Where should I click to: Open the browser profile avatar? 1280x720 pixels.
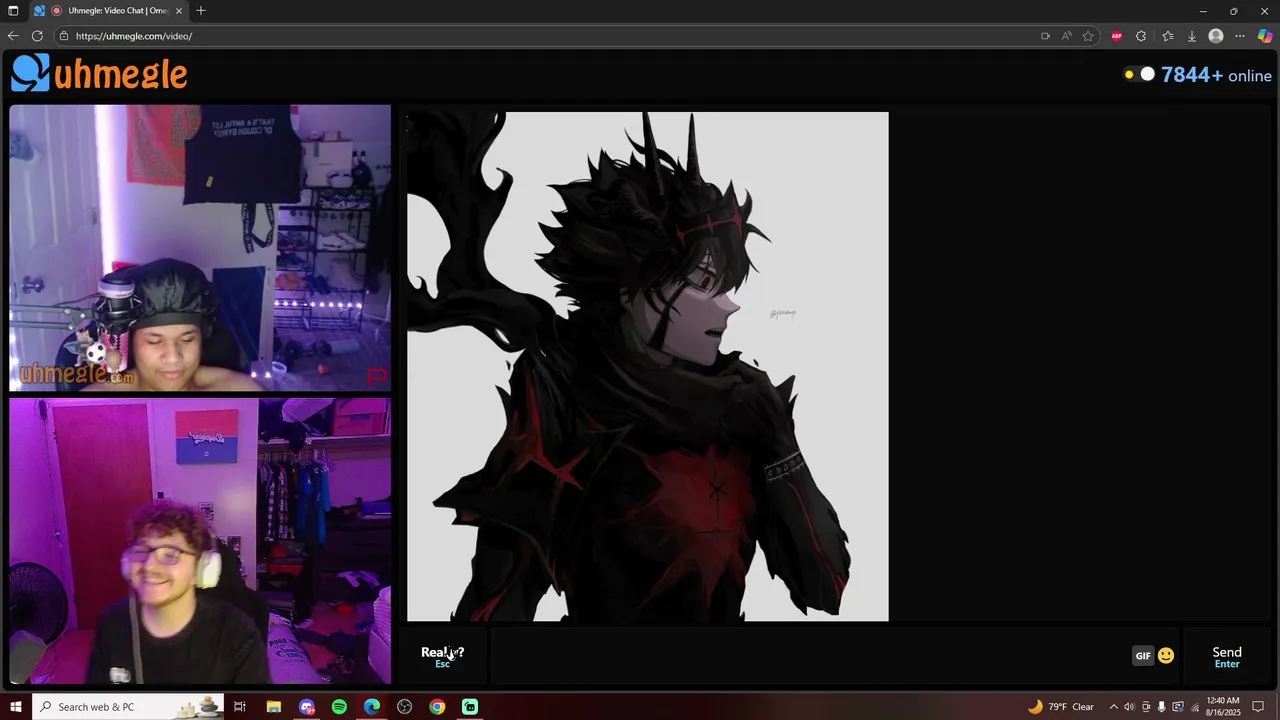pyautogui.click(x=1216, y=36)
